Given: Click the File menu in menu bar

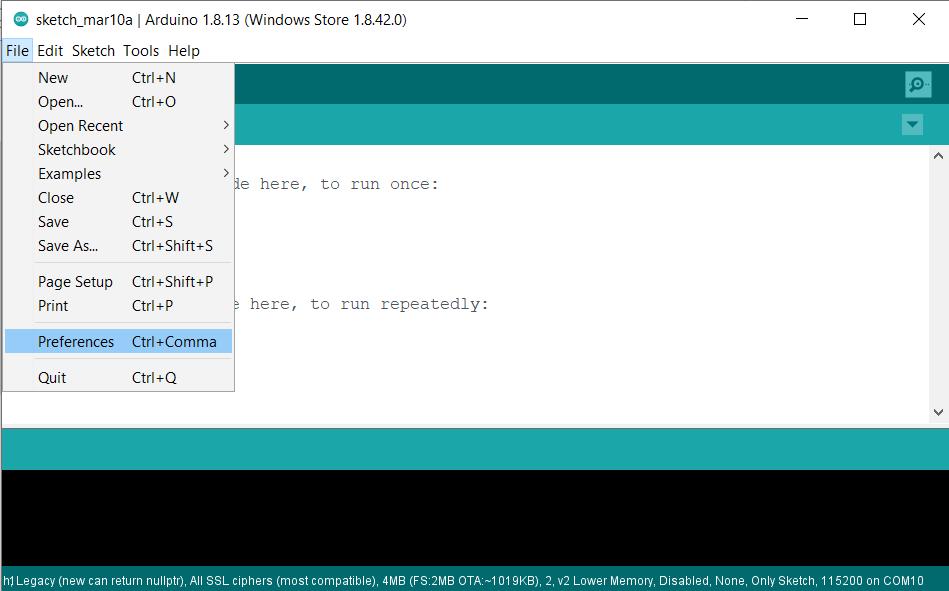Looking at the screenshot, I should 17,51.
